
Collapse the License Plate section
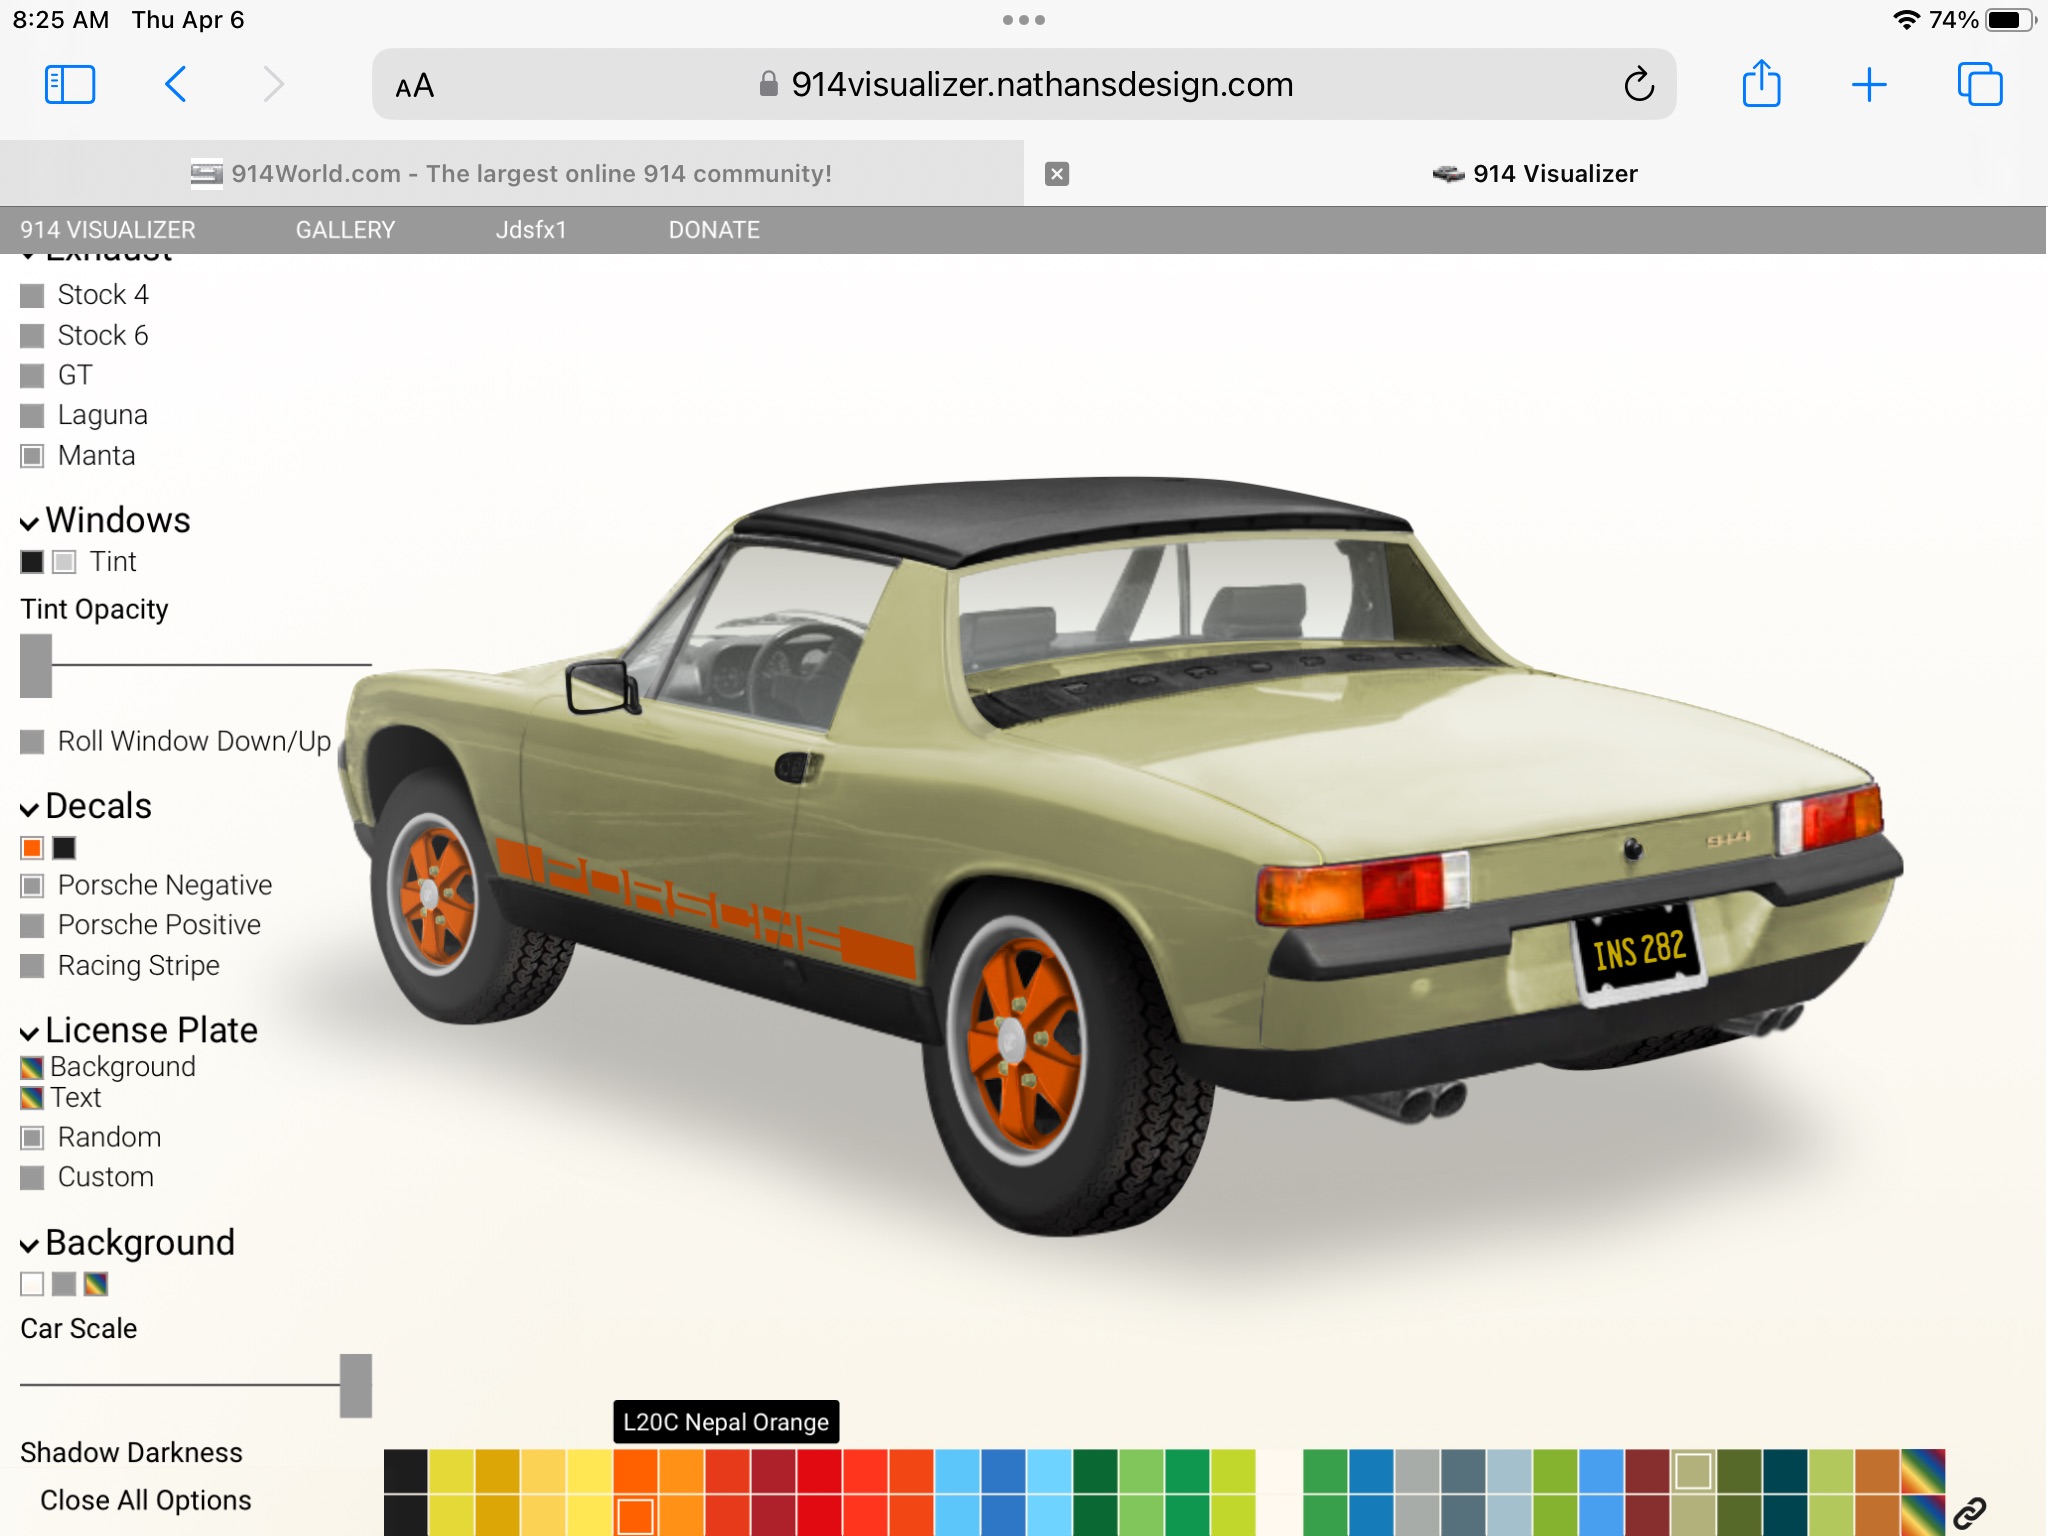tap(29, 1032)
